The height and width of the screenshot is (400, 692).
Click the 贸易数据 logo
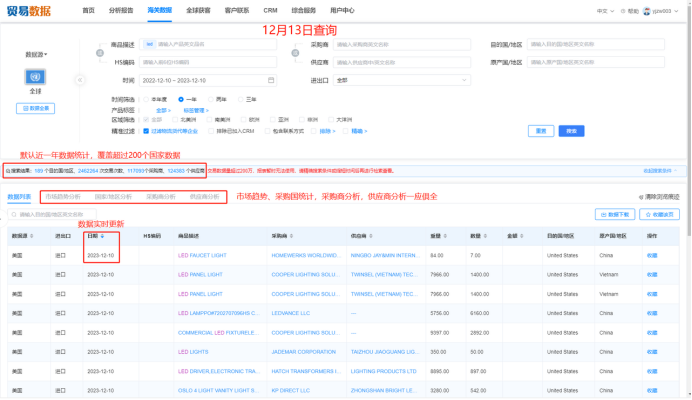coord(32,10)
